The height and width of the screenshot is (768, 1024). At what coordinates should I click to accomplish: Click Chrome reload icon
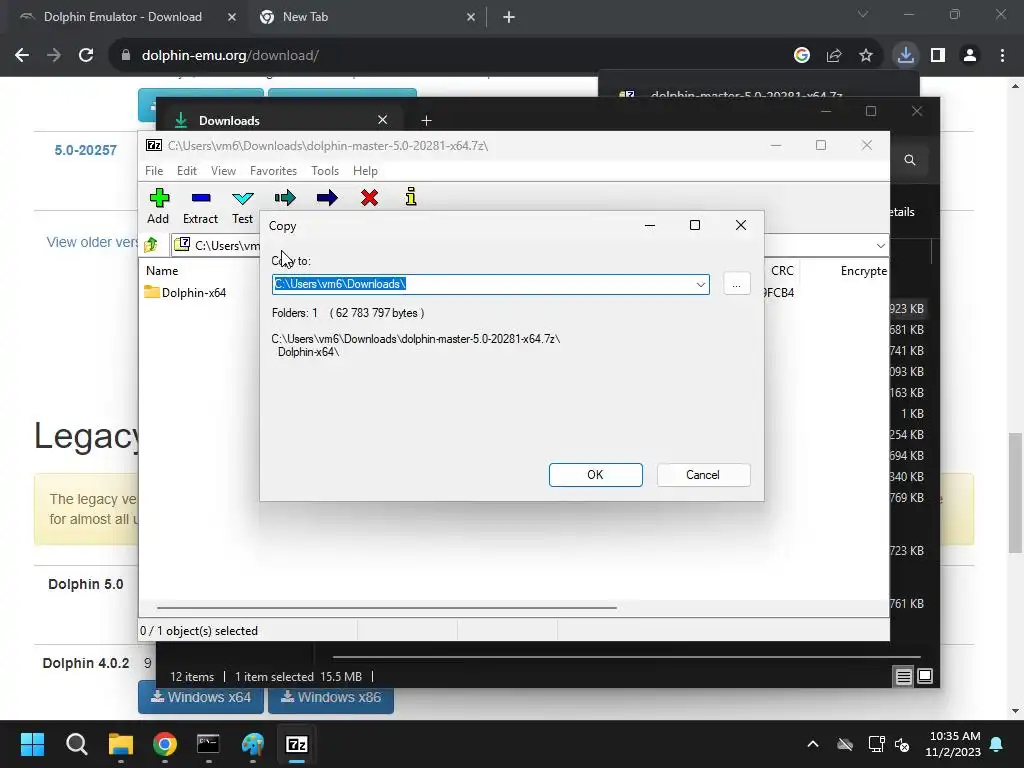point(86,56)
